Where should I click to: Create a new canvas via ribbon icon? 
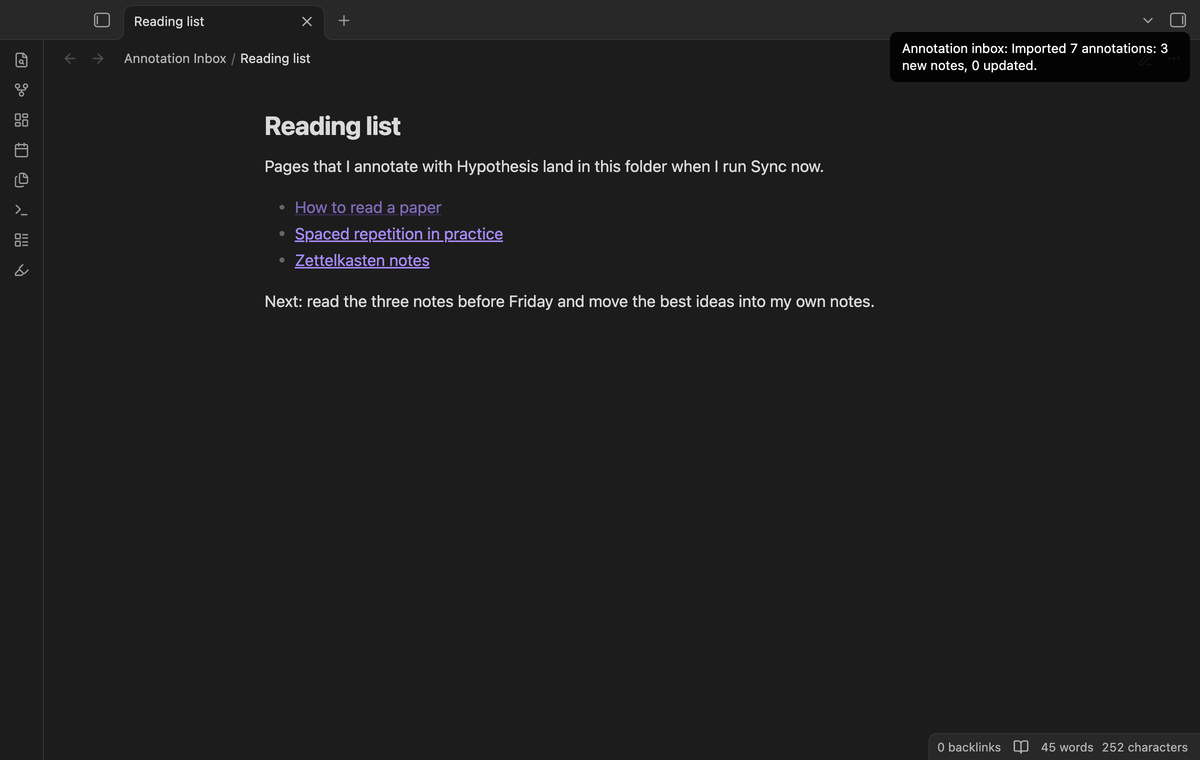pyautogui.click(x=21, y=120)
